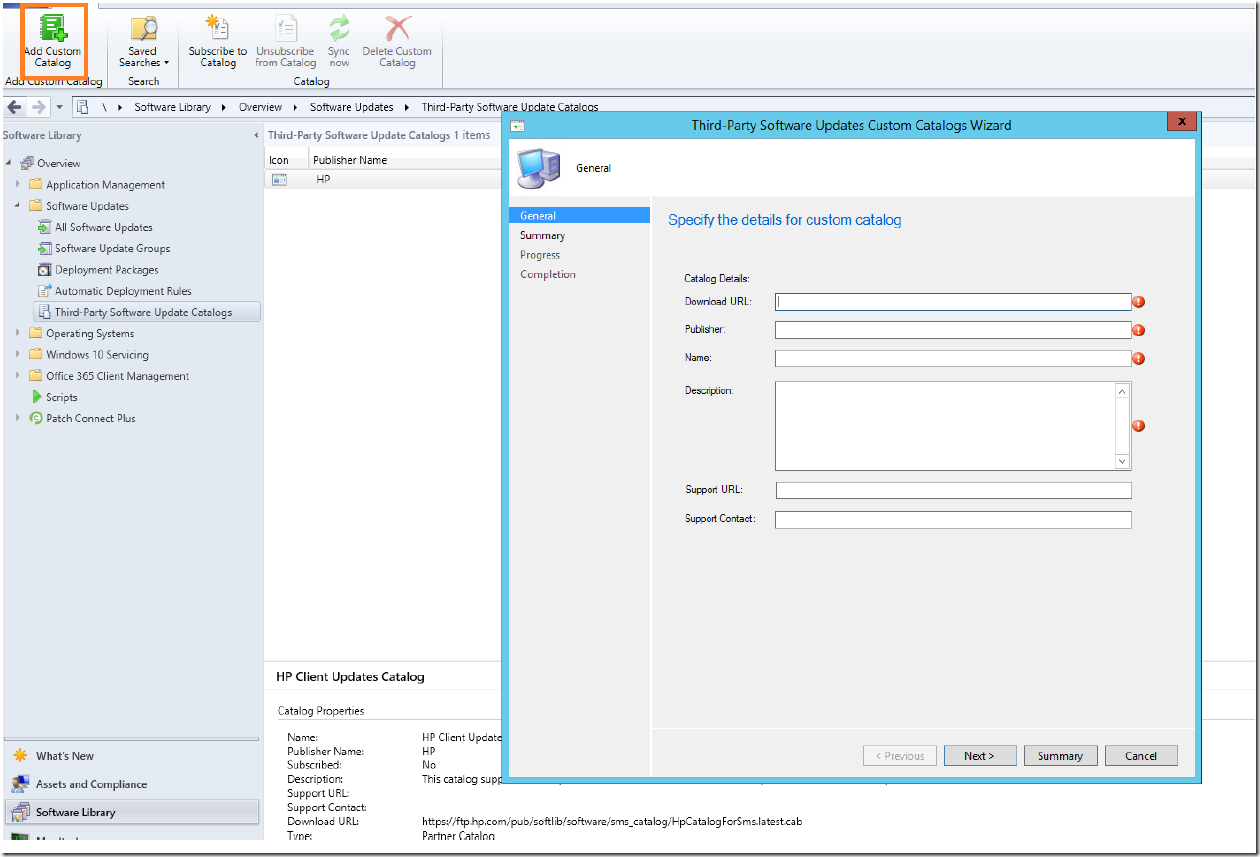This screenshot has width=1260, height=857.
Task: Click the Delete Custom Catalog icon
Action: tap(396, 40)
